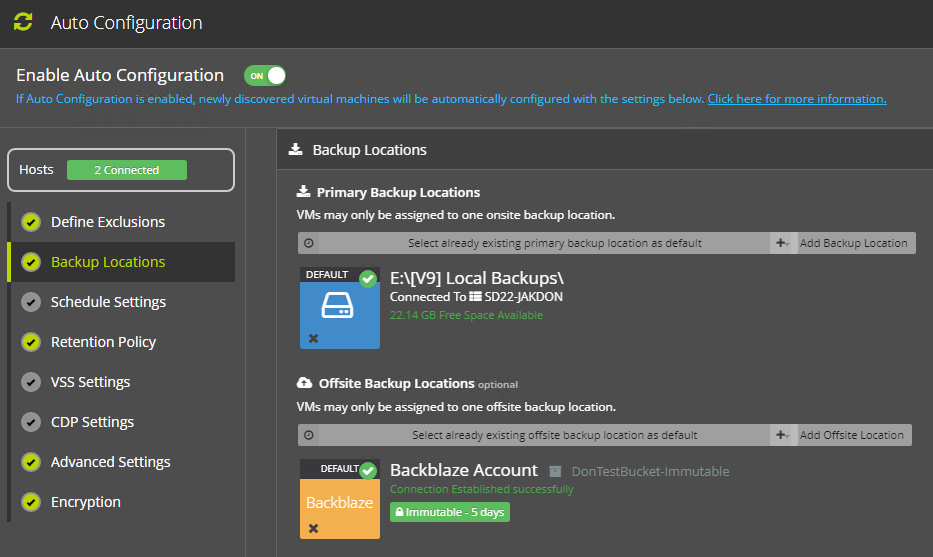Click the download icon in Backup Locations header
Image resolution: width=933 pixels, height=557 pixels.
point(296,149)
